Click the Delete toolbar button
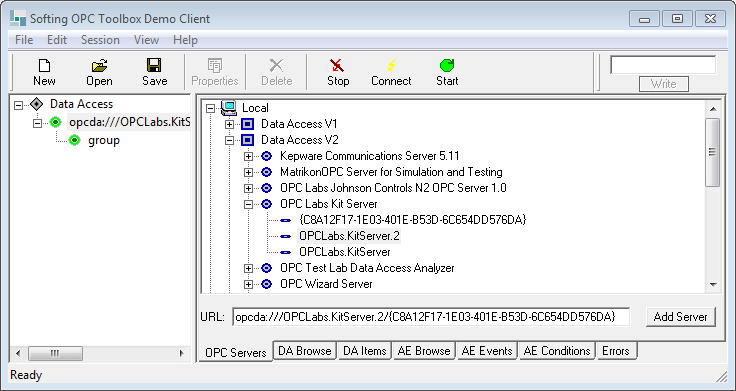 [276, 72]
